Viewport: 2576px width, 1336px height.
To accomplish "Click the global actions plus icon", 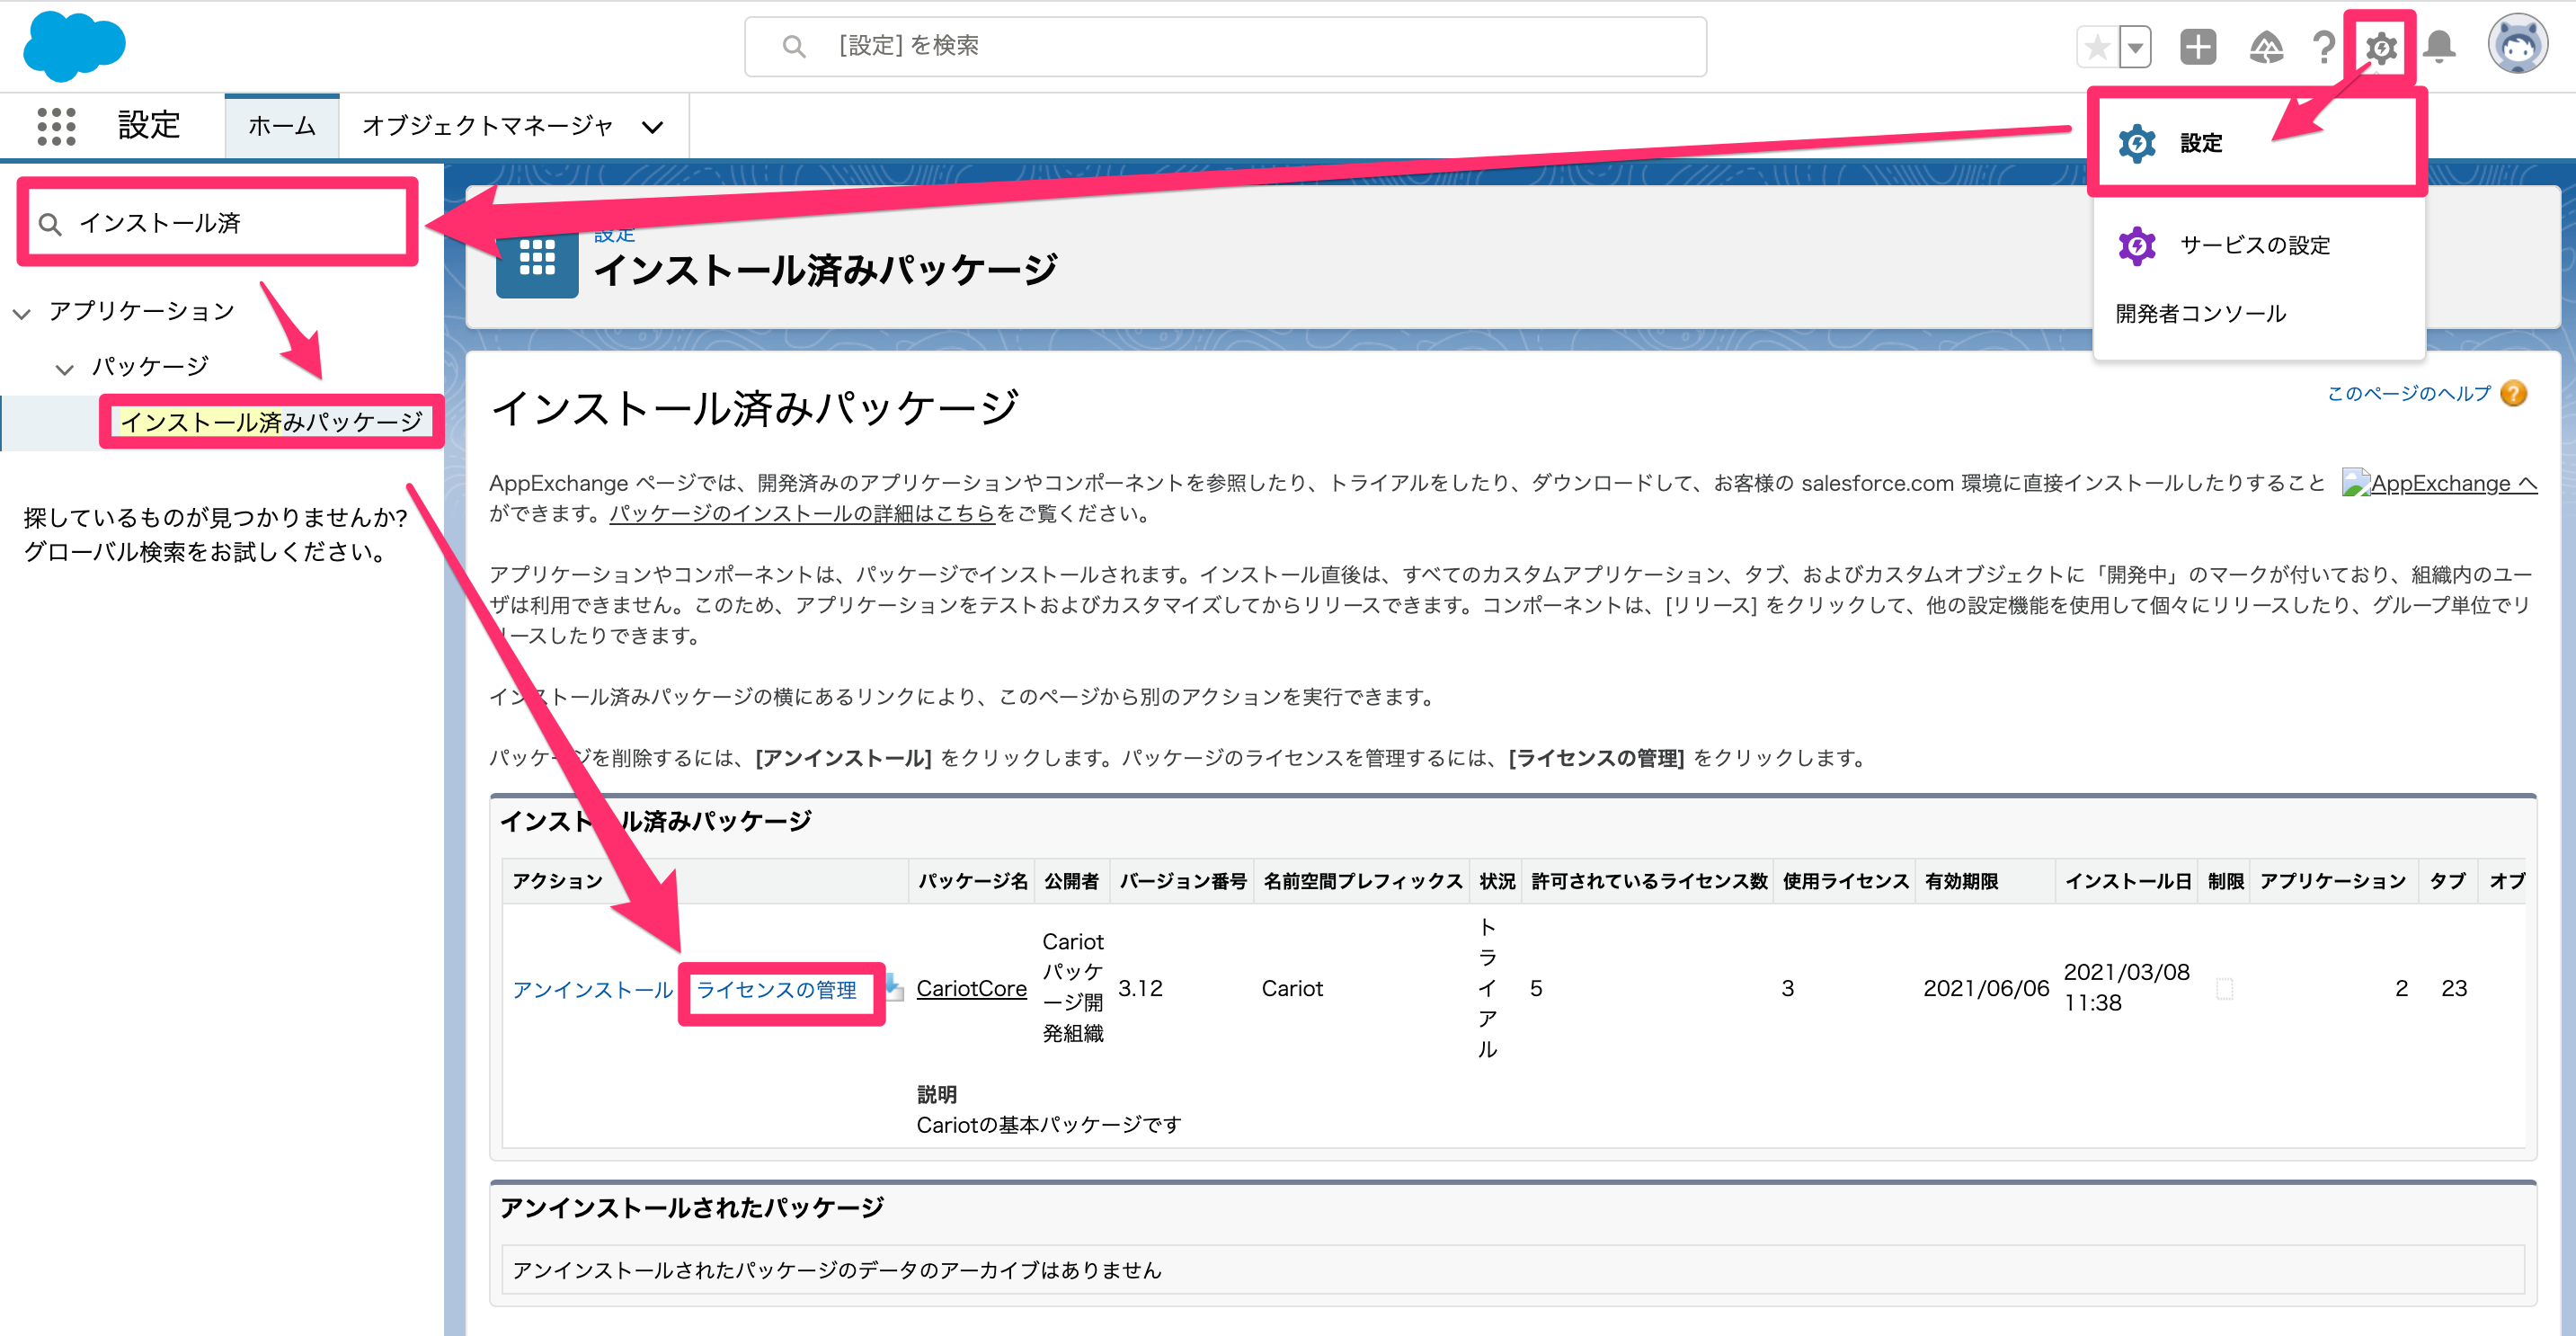I will (2198, 47).
